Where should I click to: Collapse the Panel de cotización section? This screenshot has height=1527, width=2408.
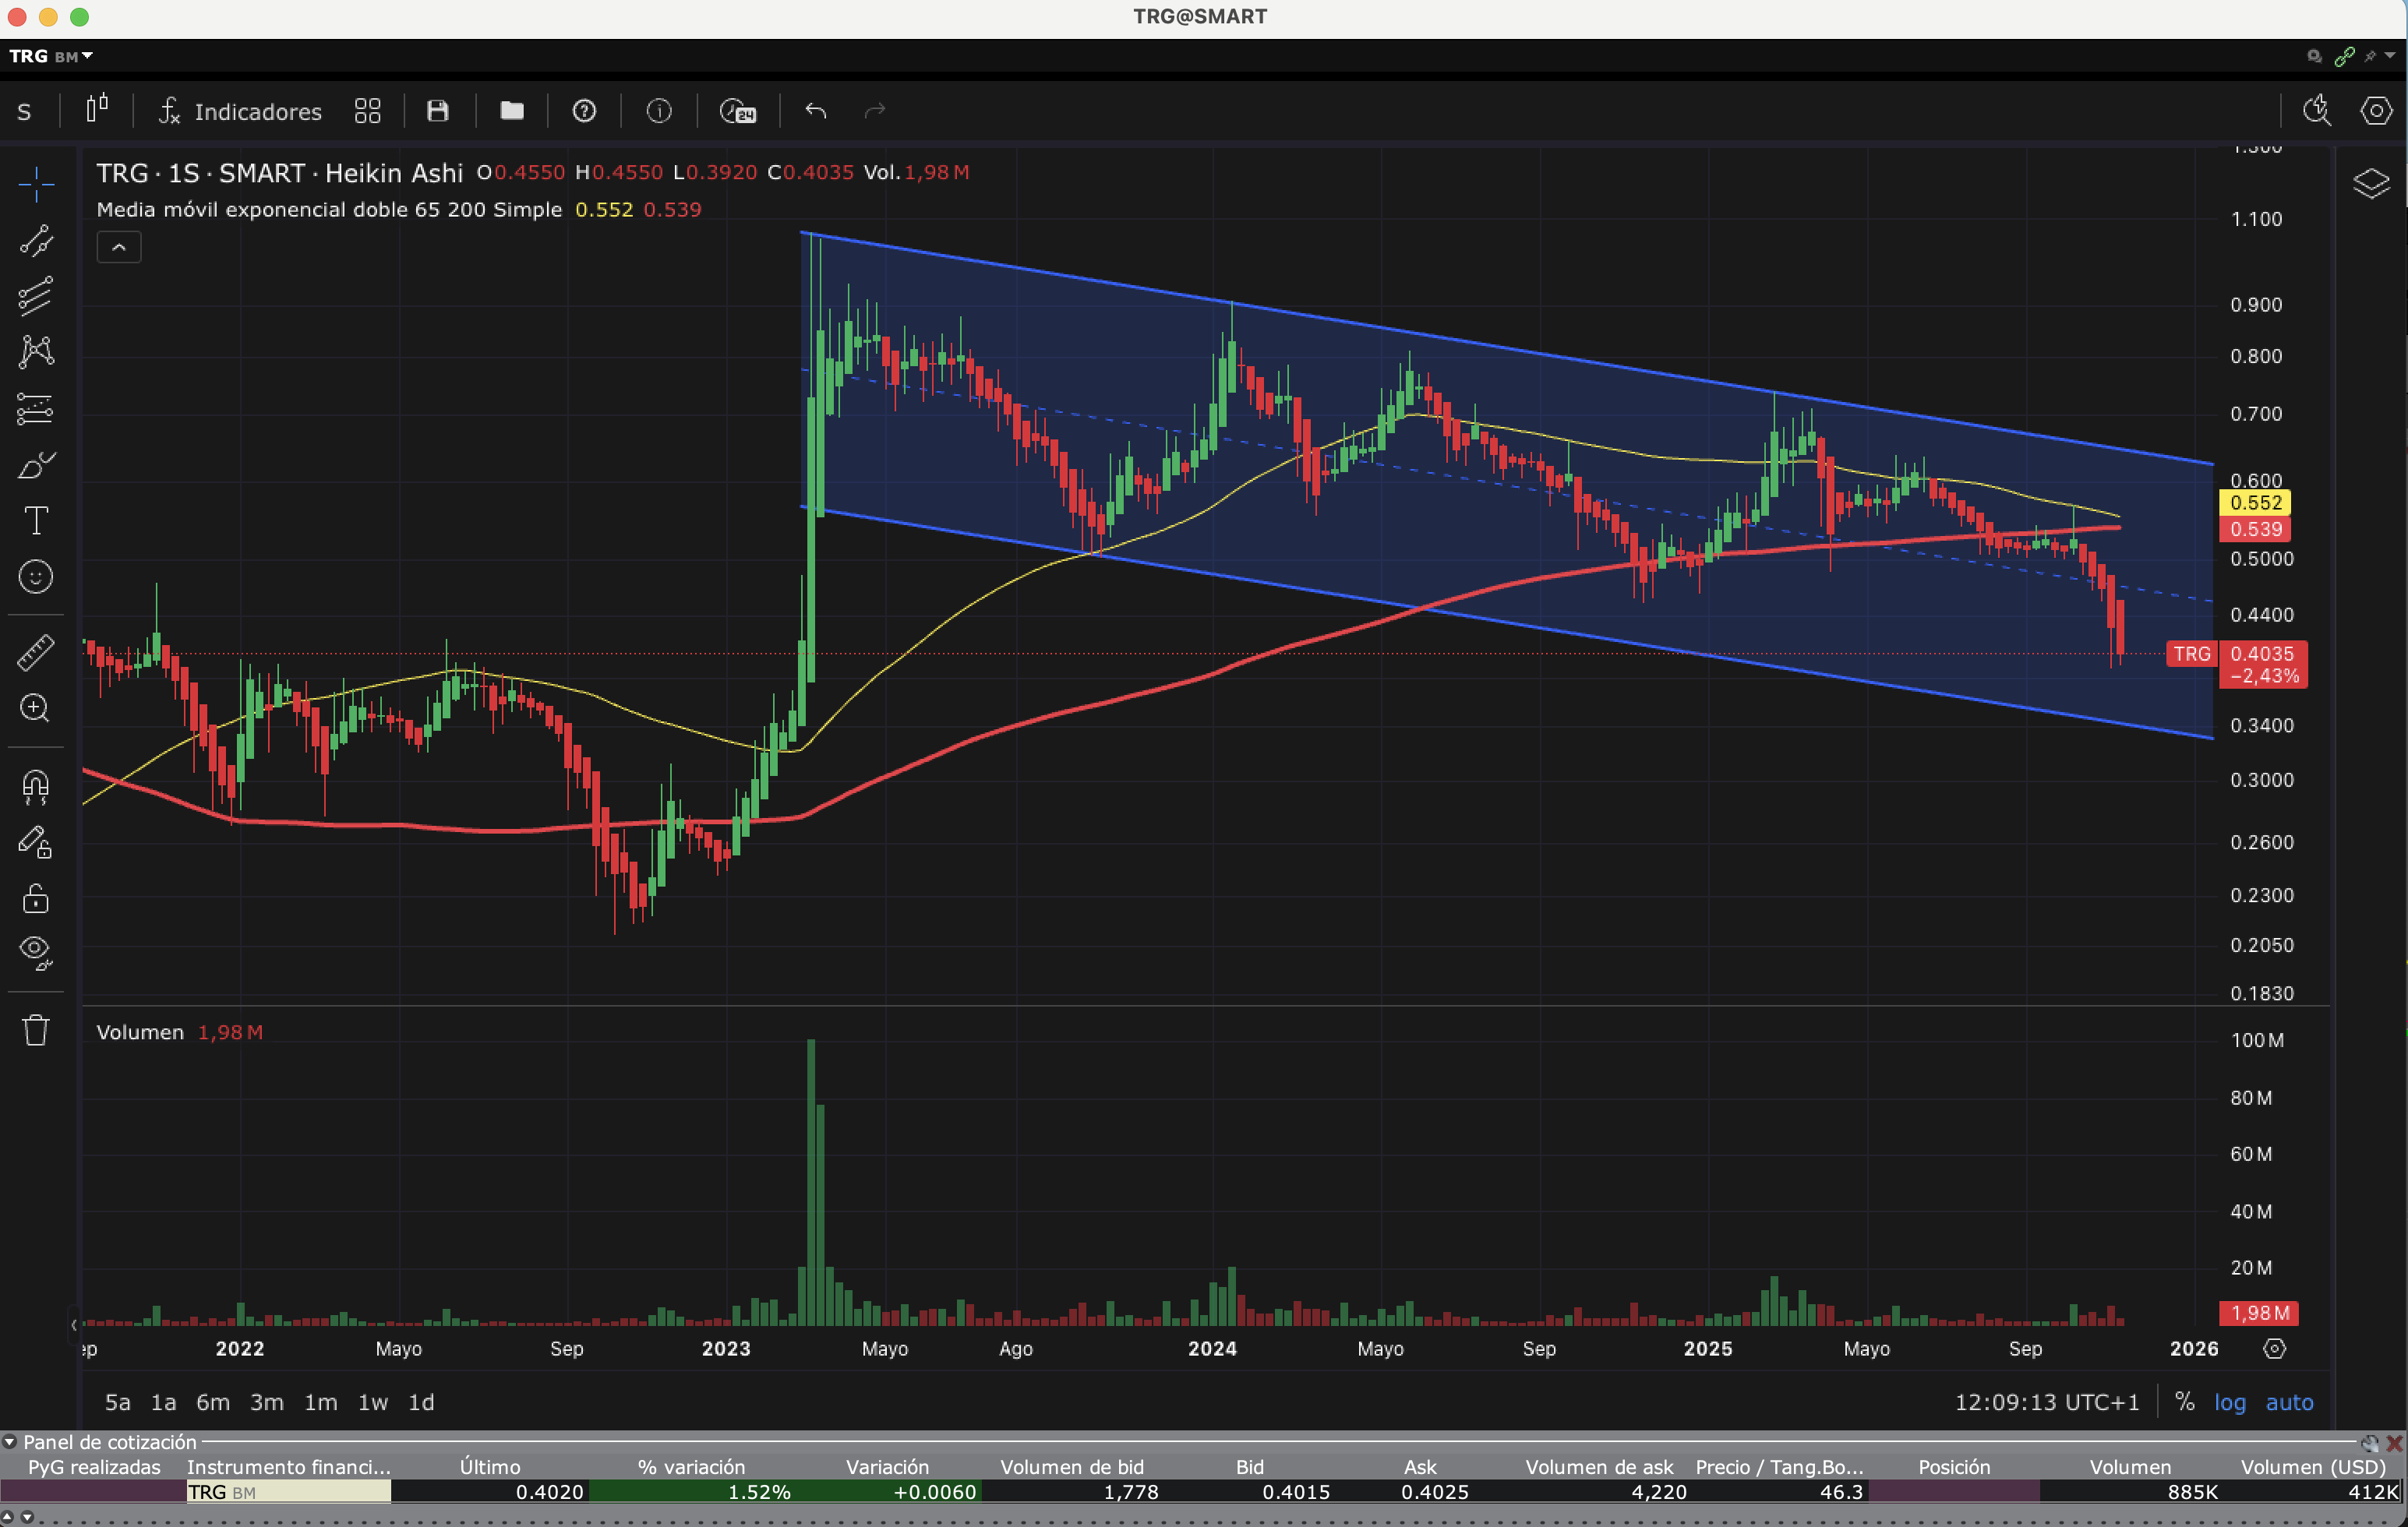(x=10, y=1442)
